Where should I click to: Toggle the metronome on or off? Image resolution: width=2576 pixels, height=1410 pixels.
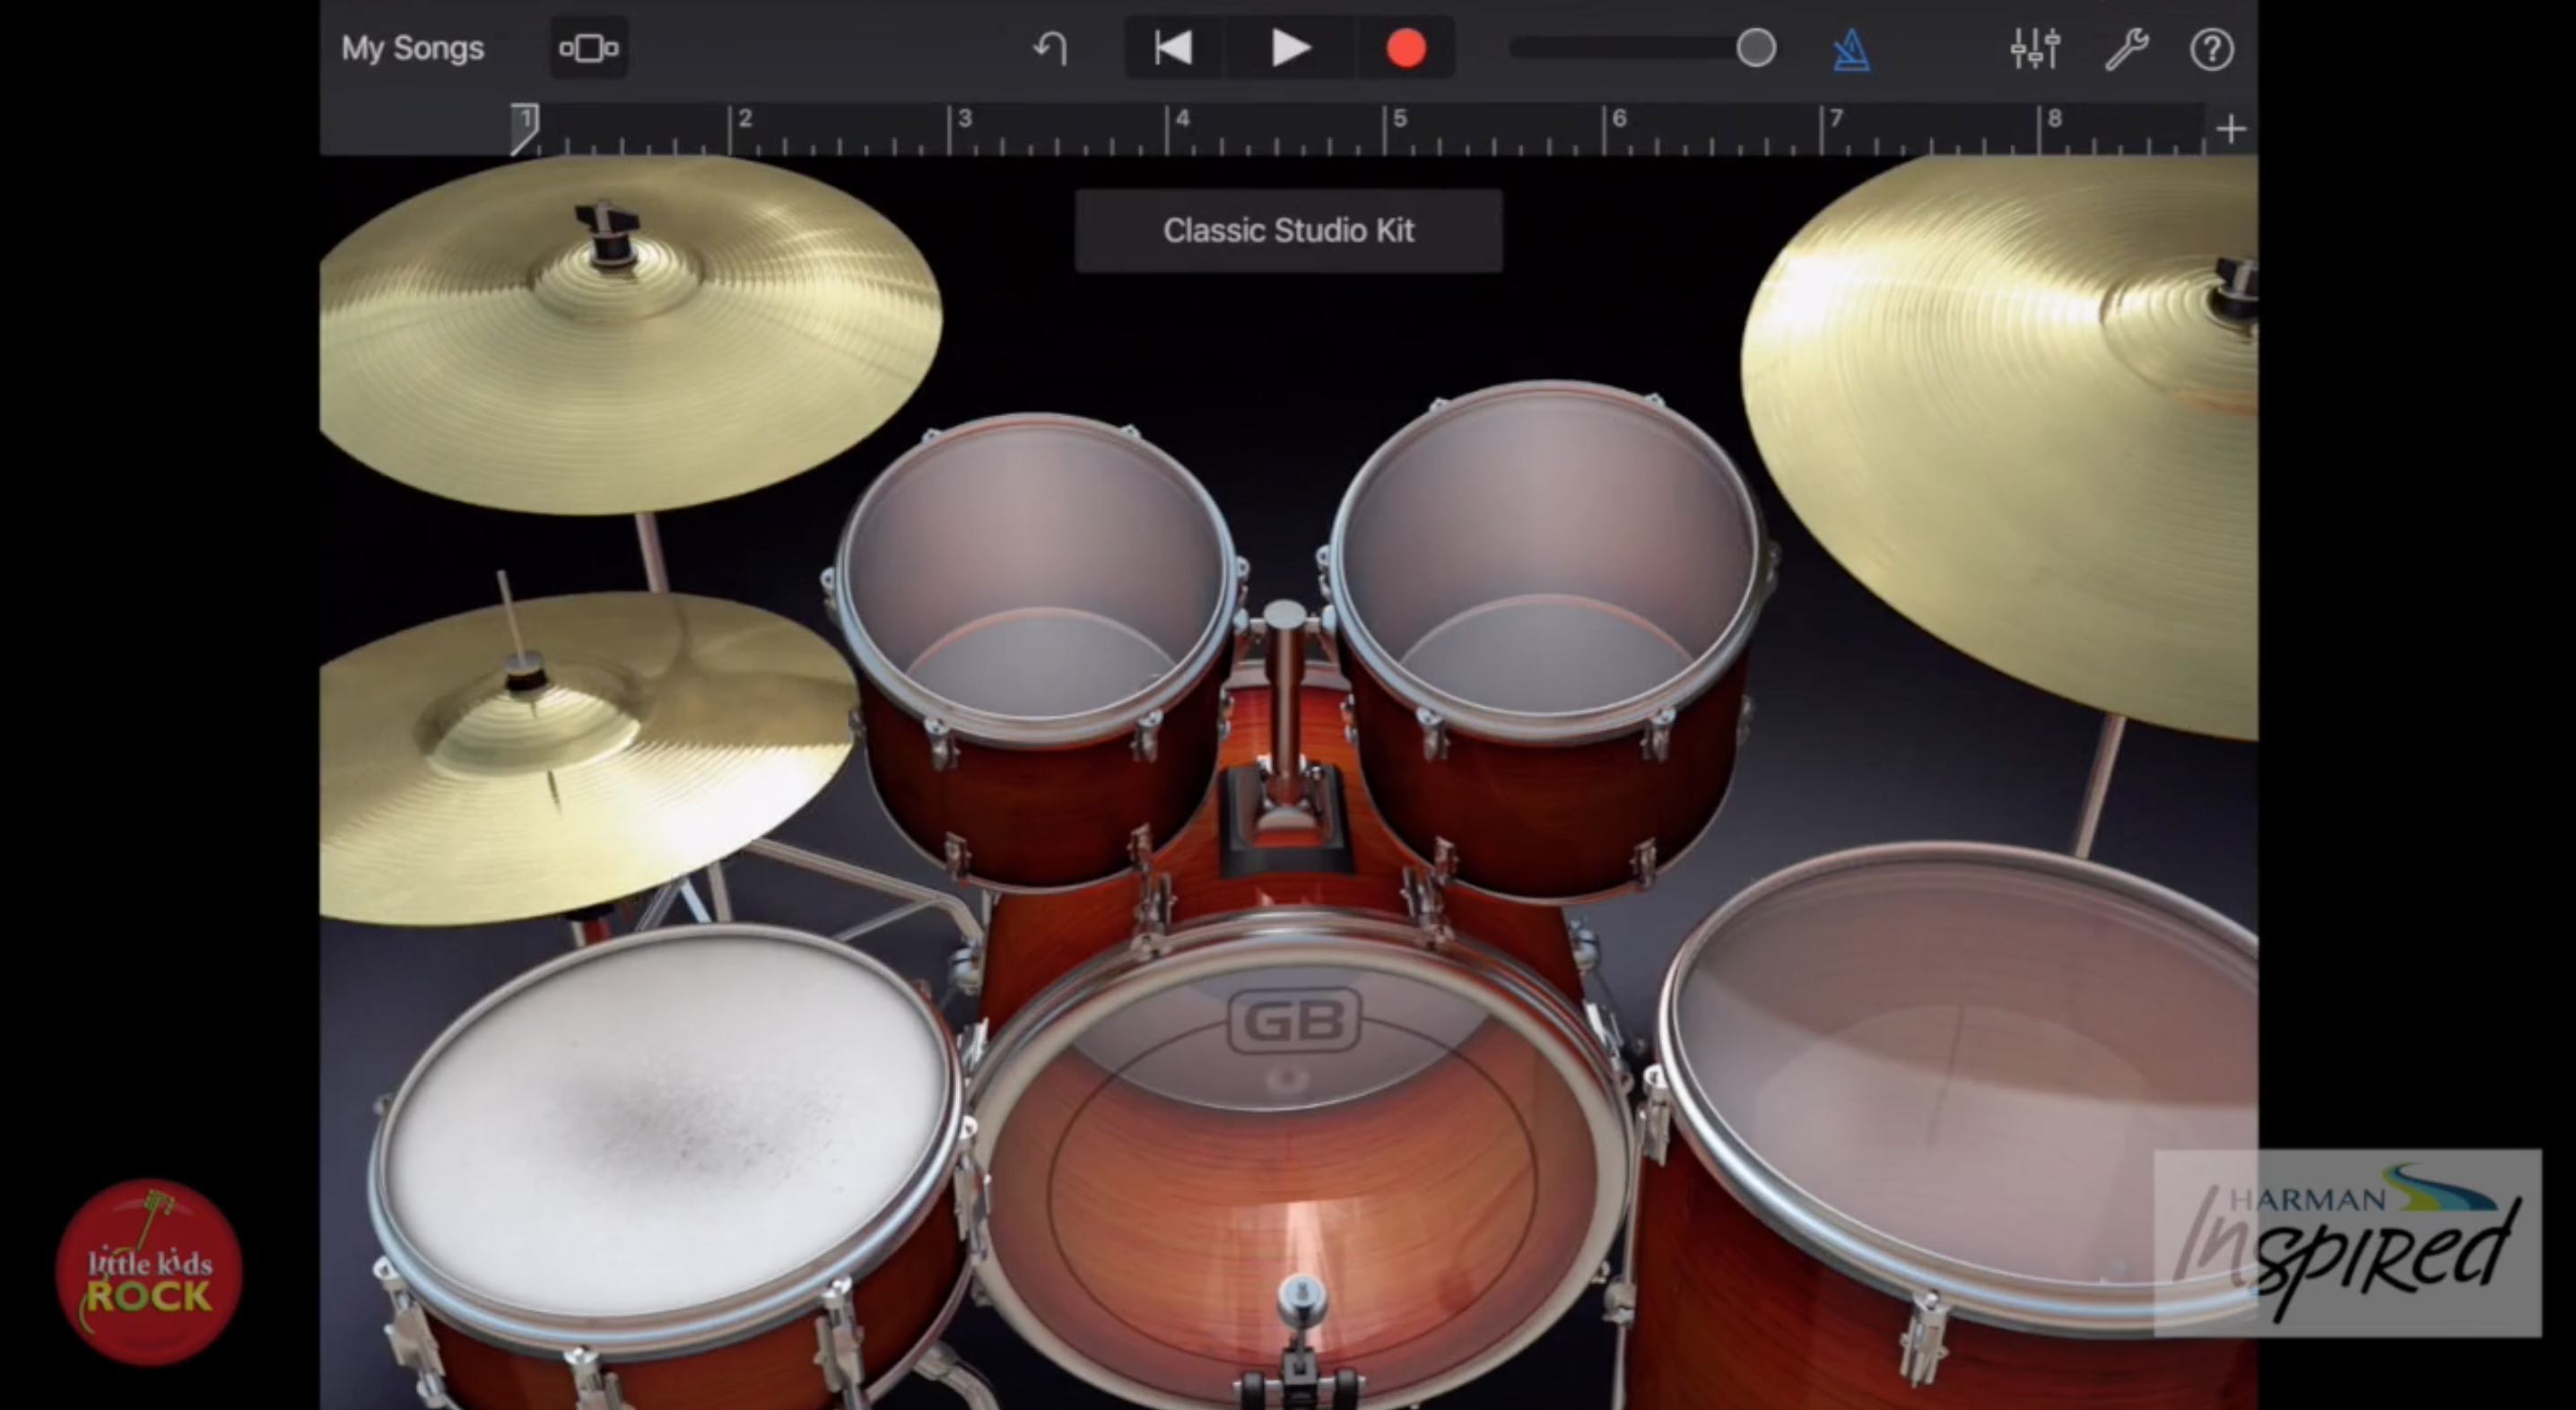[x=1851, y=48]
